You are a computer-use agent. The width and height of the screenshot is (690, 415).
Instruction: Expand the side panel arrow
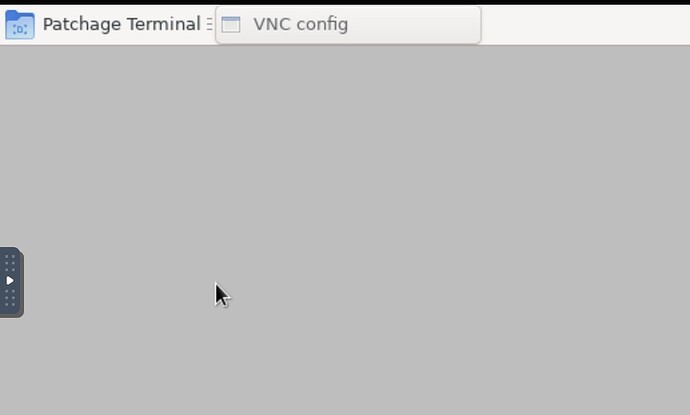[x=10, y=280]
